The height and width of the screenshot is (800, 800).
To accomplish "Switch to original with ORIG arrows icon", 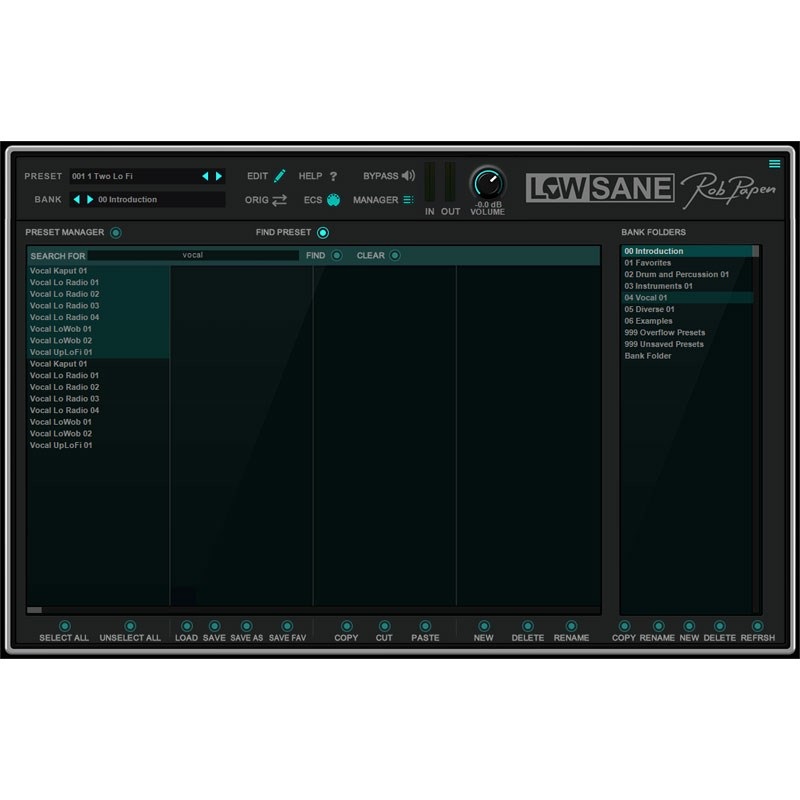I will pyautogui.click(x=280, y=200).
